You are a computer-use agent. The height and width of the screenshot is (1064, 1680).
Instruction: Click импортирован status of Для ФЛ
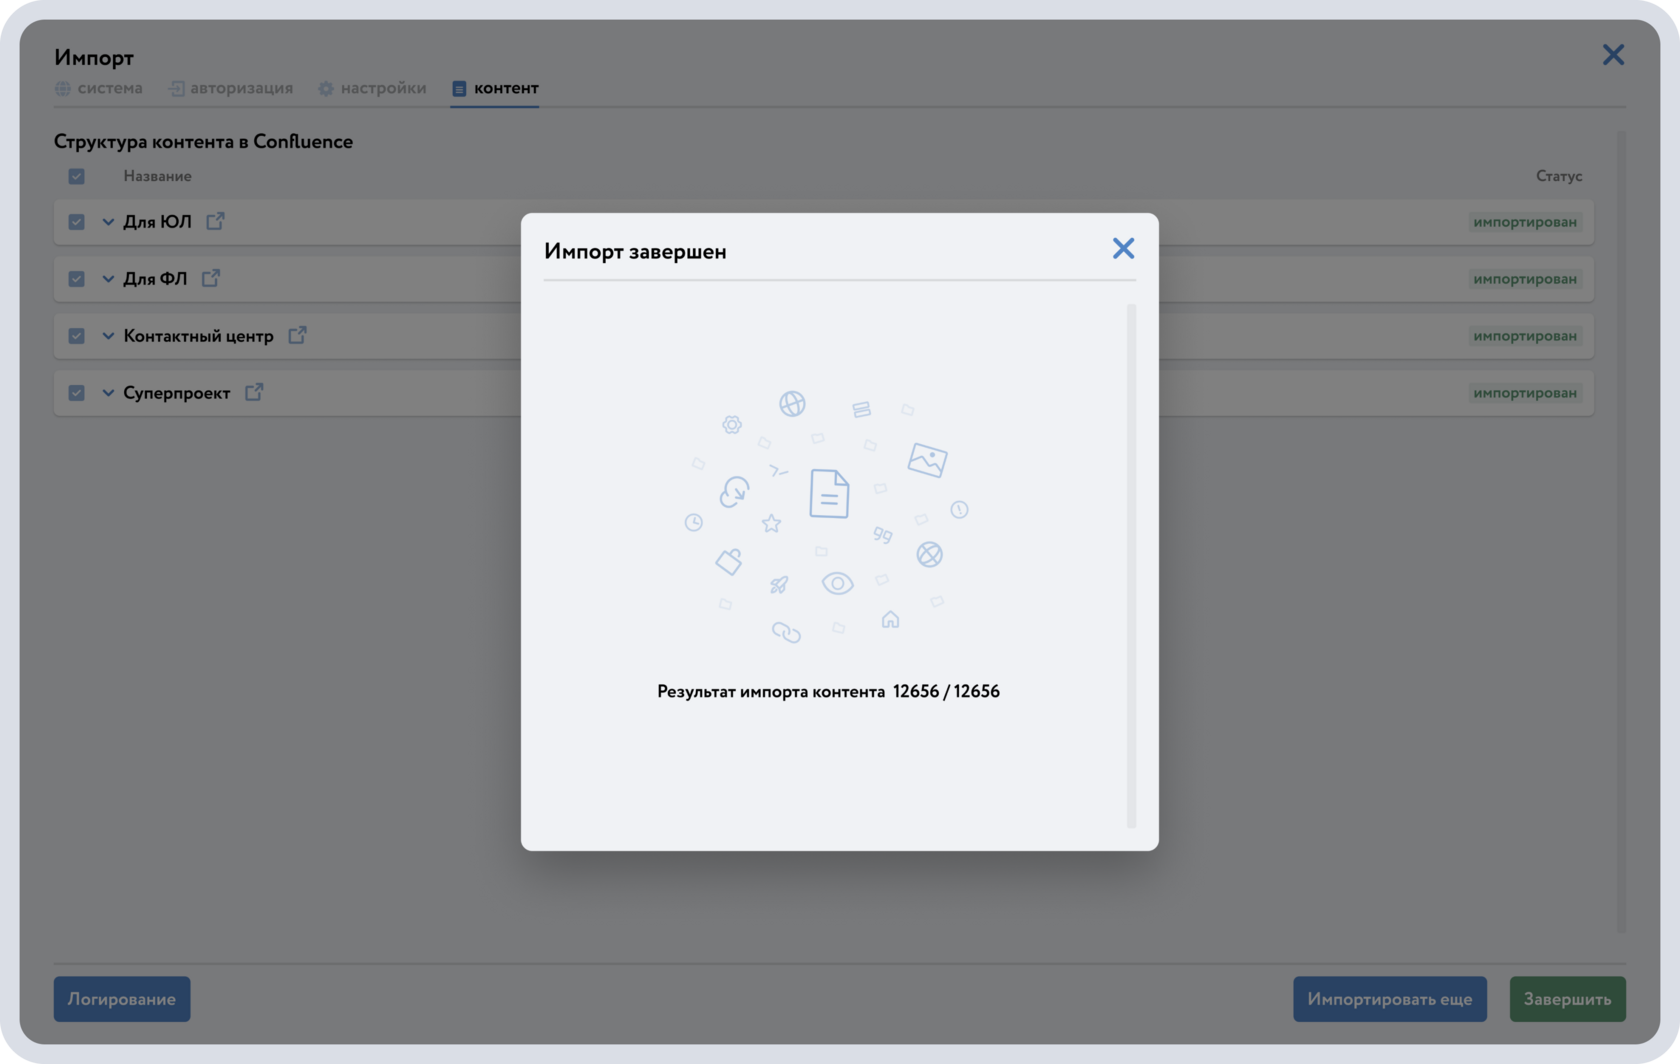click(x=1525, y=279)
